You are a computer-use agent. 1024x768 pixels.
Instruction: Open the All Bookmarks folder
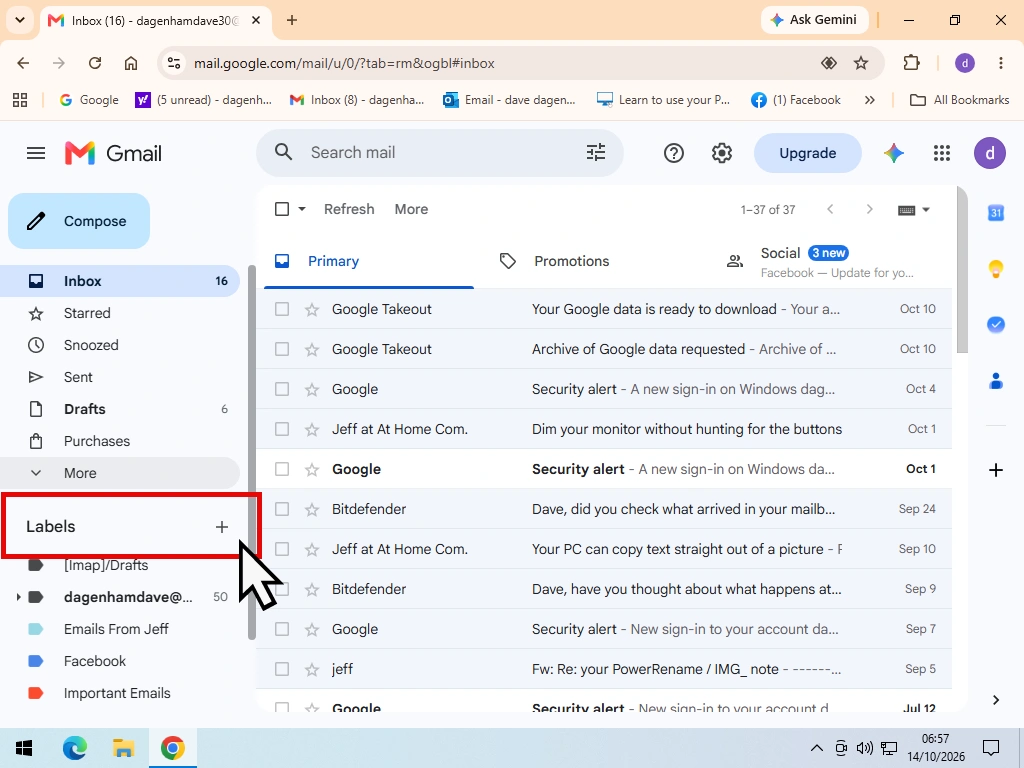click(959, 100)
